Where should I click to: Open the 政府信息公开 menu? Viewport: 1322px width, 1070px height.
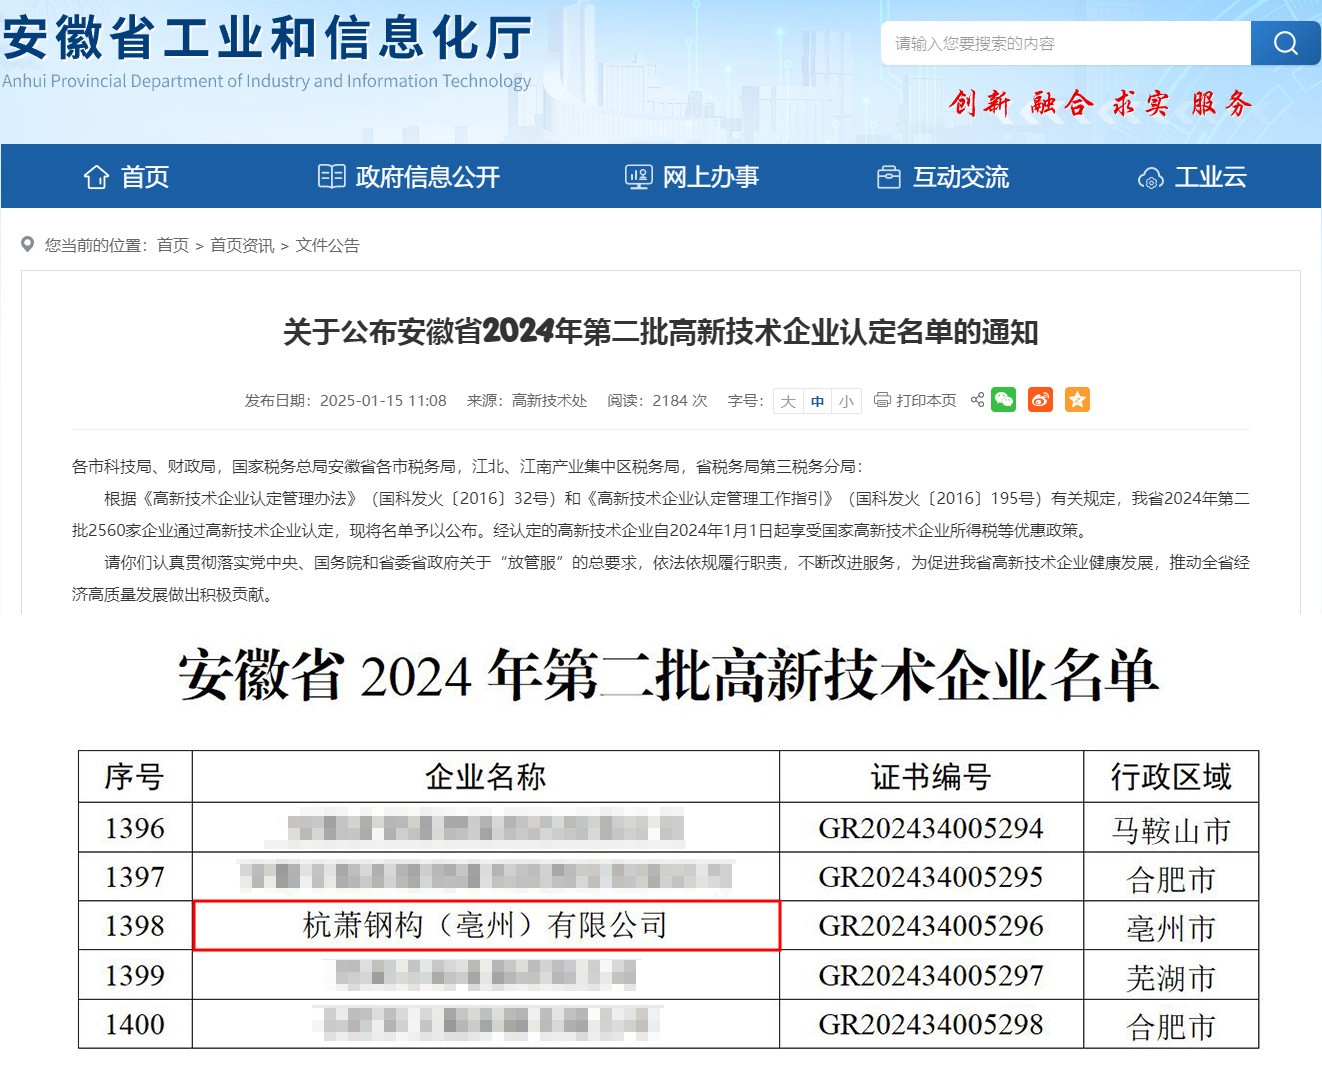[427, 177]
